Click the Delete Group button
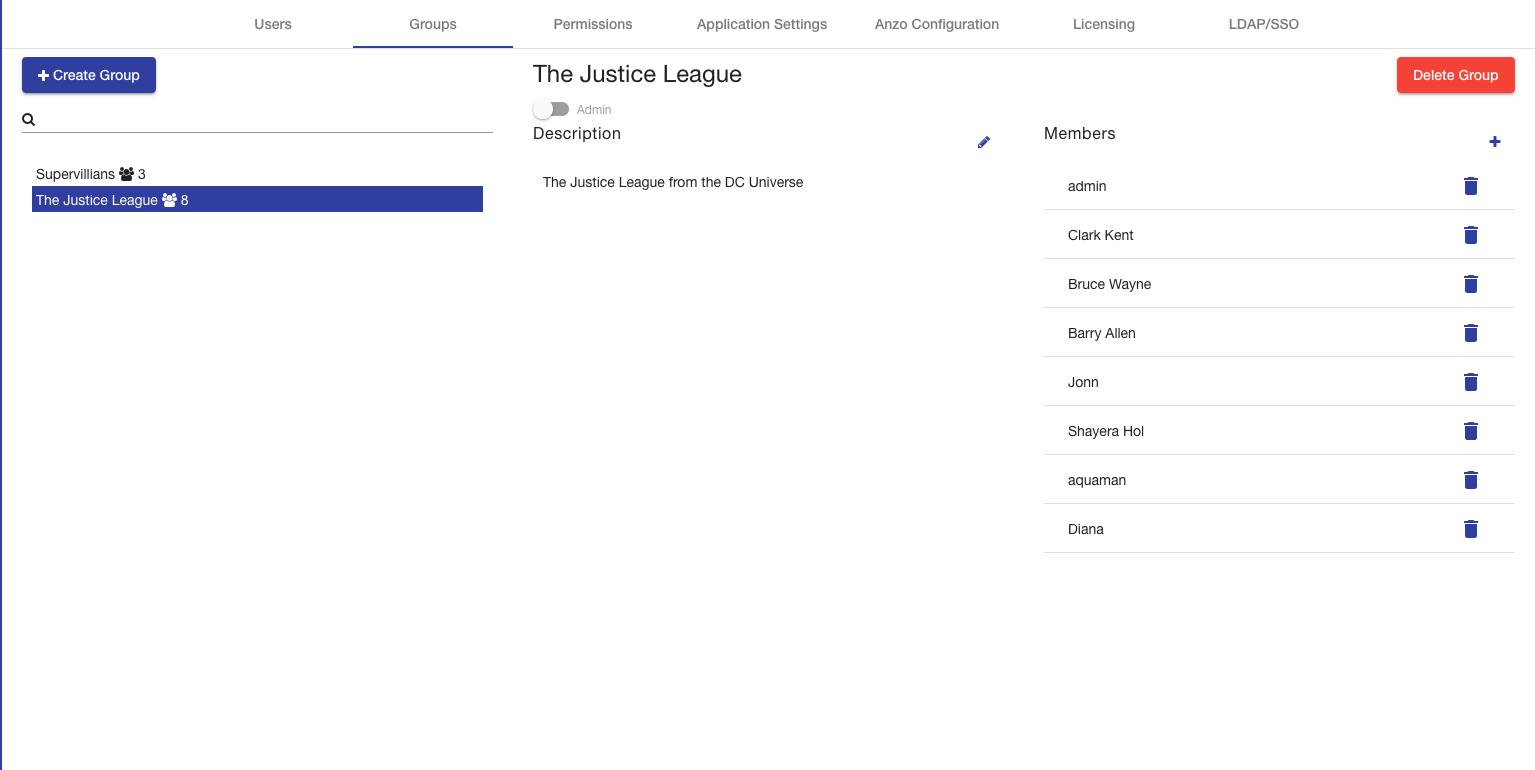 (1456, 75)
